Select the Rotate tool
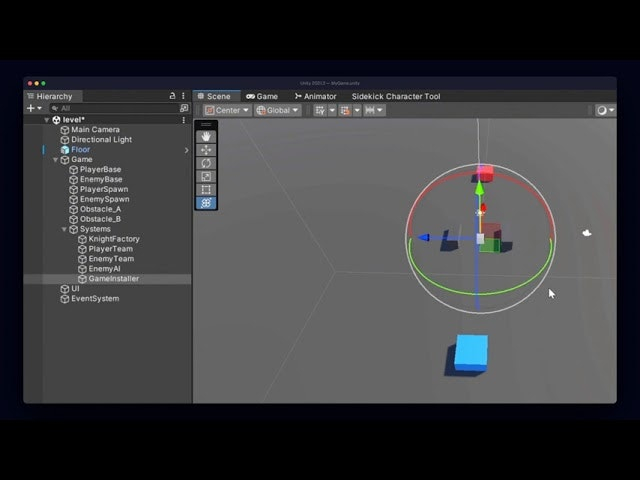Image resolution: width=640 pixels, height=480 pixels. point(206,163)
